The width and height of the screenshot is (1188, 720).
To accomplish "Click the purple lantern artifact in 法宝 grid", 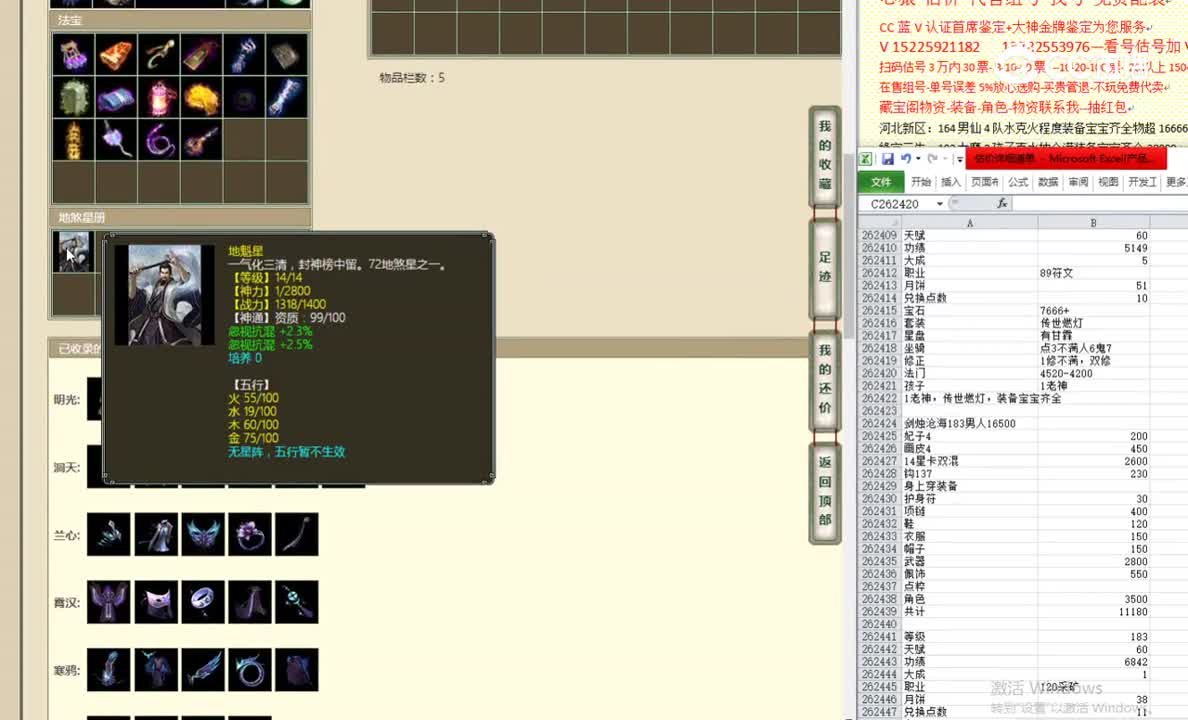I will pos(73,54).
